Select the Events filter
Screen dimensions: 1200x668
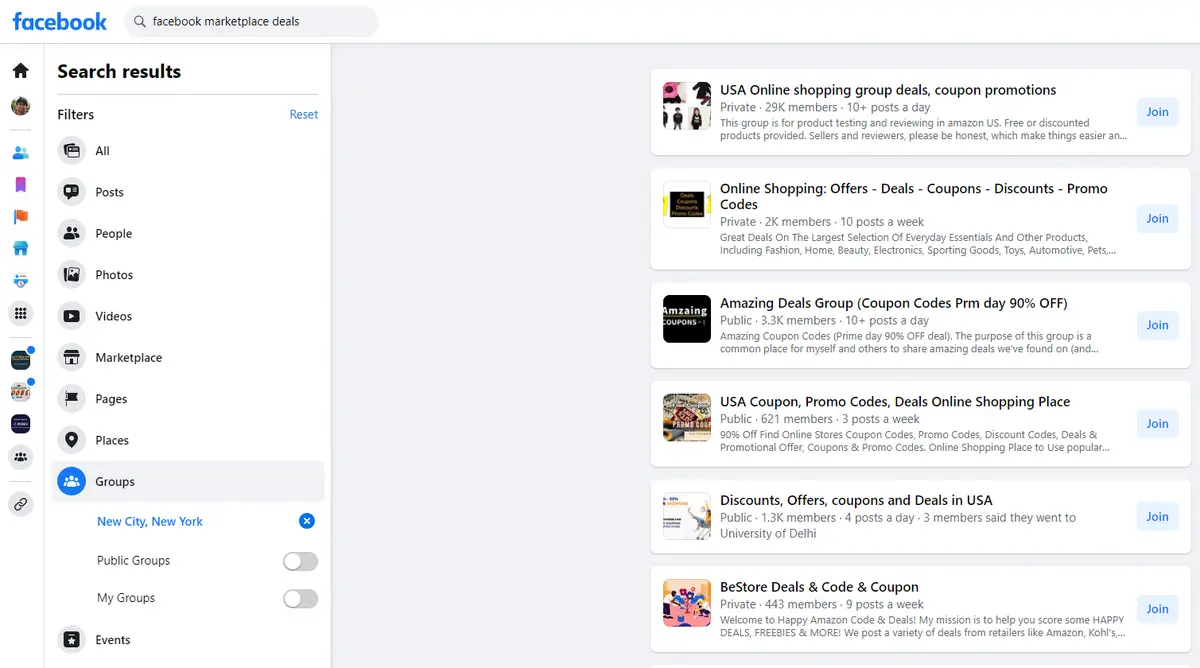point(188,640)
